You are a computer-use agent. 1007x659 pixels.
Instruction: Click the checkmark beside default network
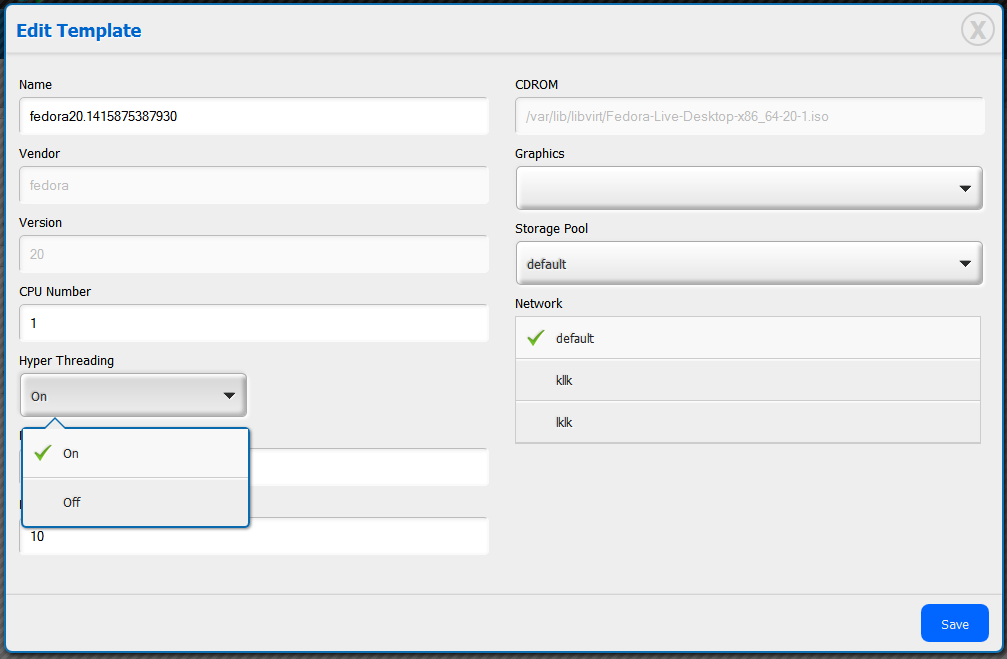click(x=535, y=338)
